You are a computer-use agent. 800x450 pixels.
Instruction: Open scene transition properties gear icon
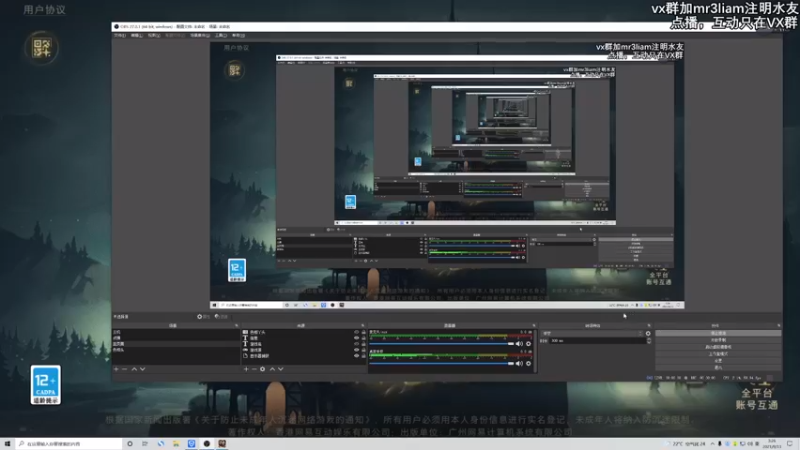point(648,333)
